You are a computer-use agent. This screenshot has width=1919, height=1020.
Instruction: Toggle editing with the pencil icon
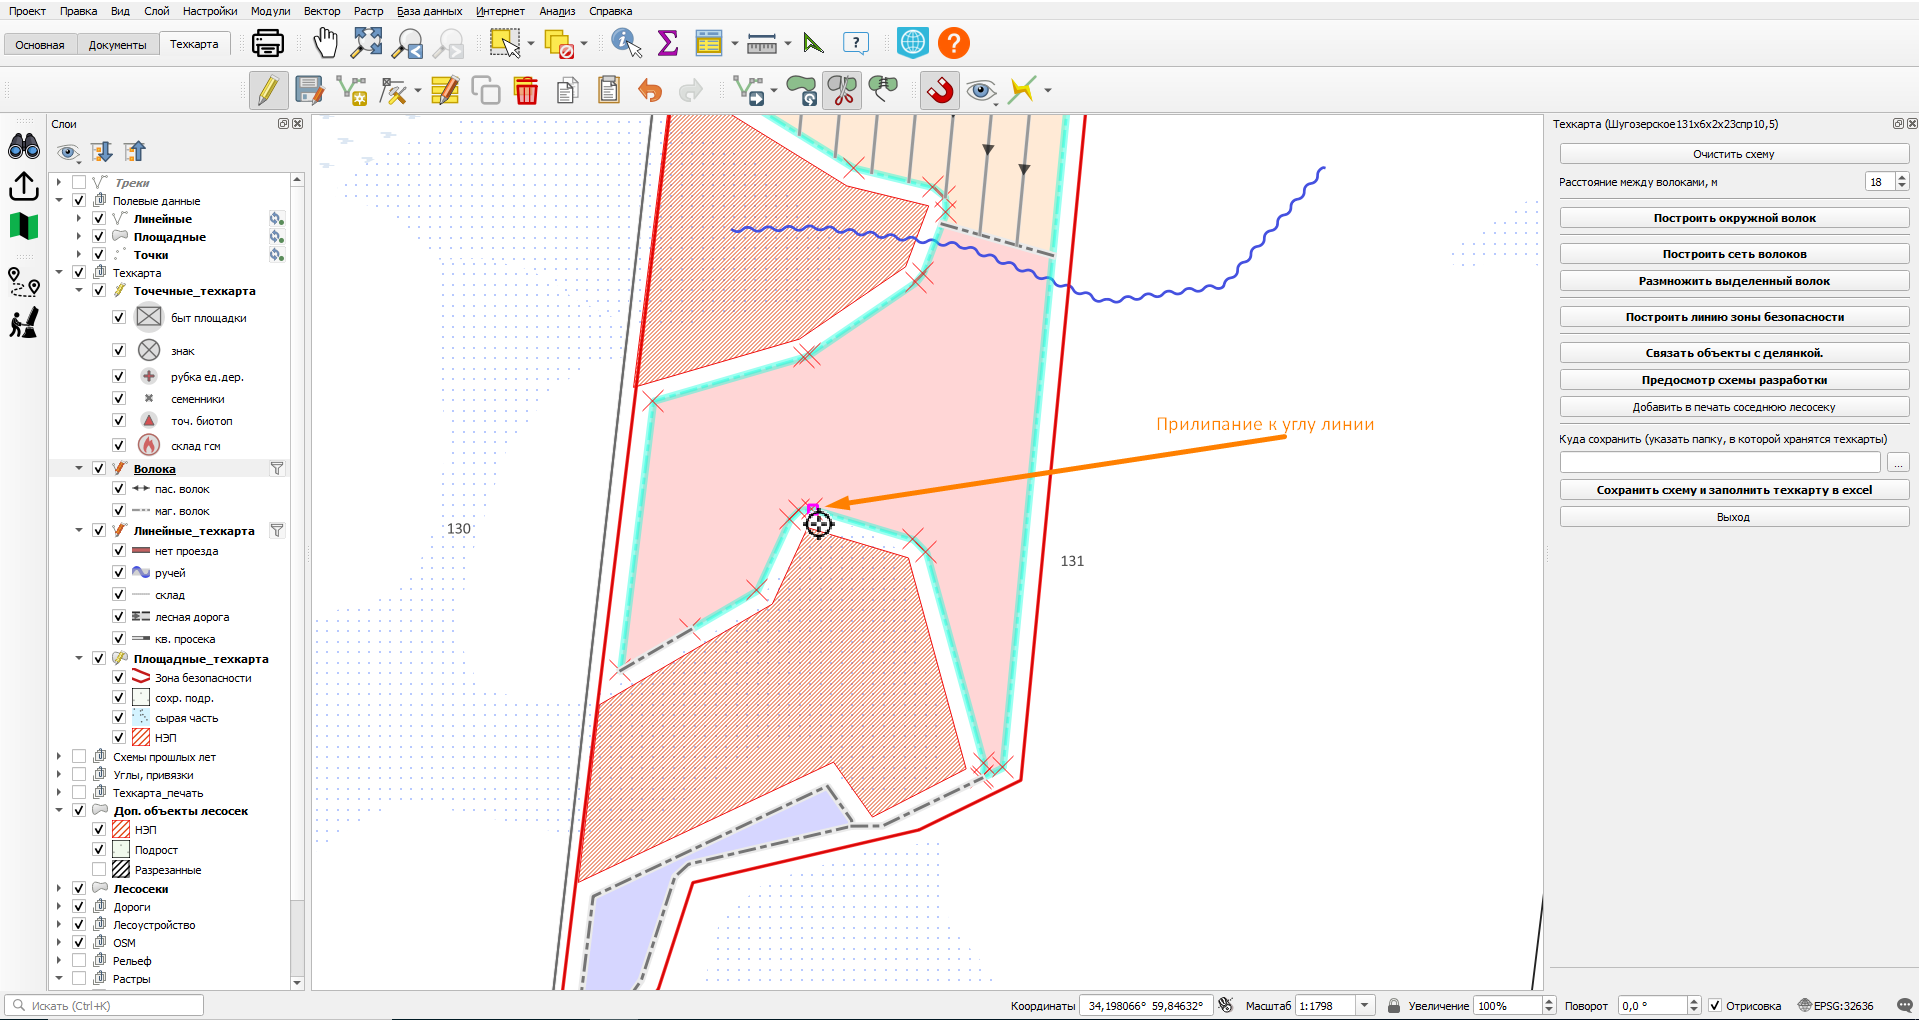click(x=268, y=90)
